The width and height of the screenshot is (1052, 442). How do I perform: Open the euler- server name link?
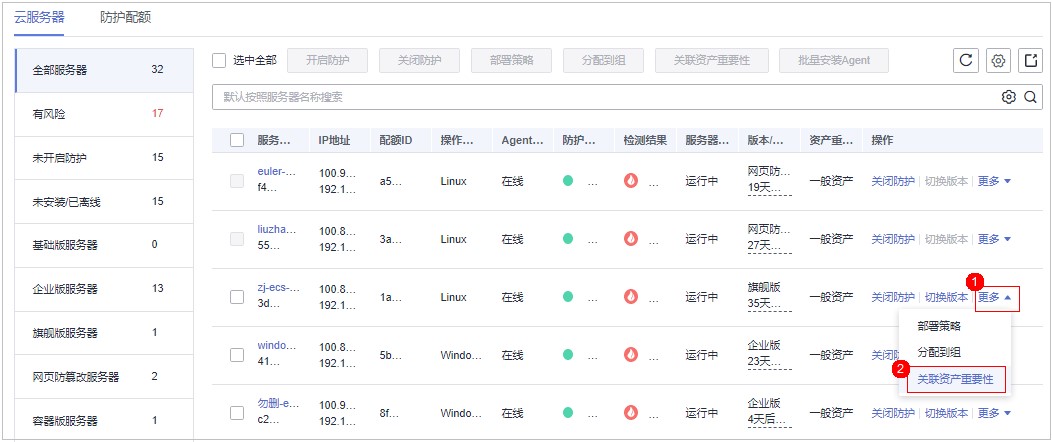276,172
